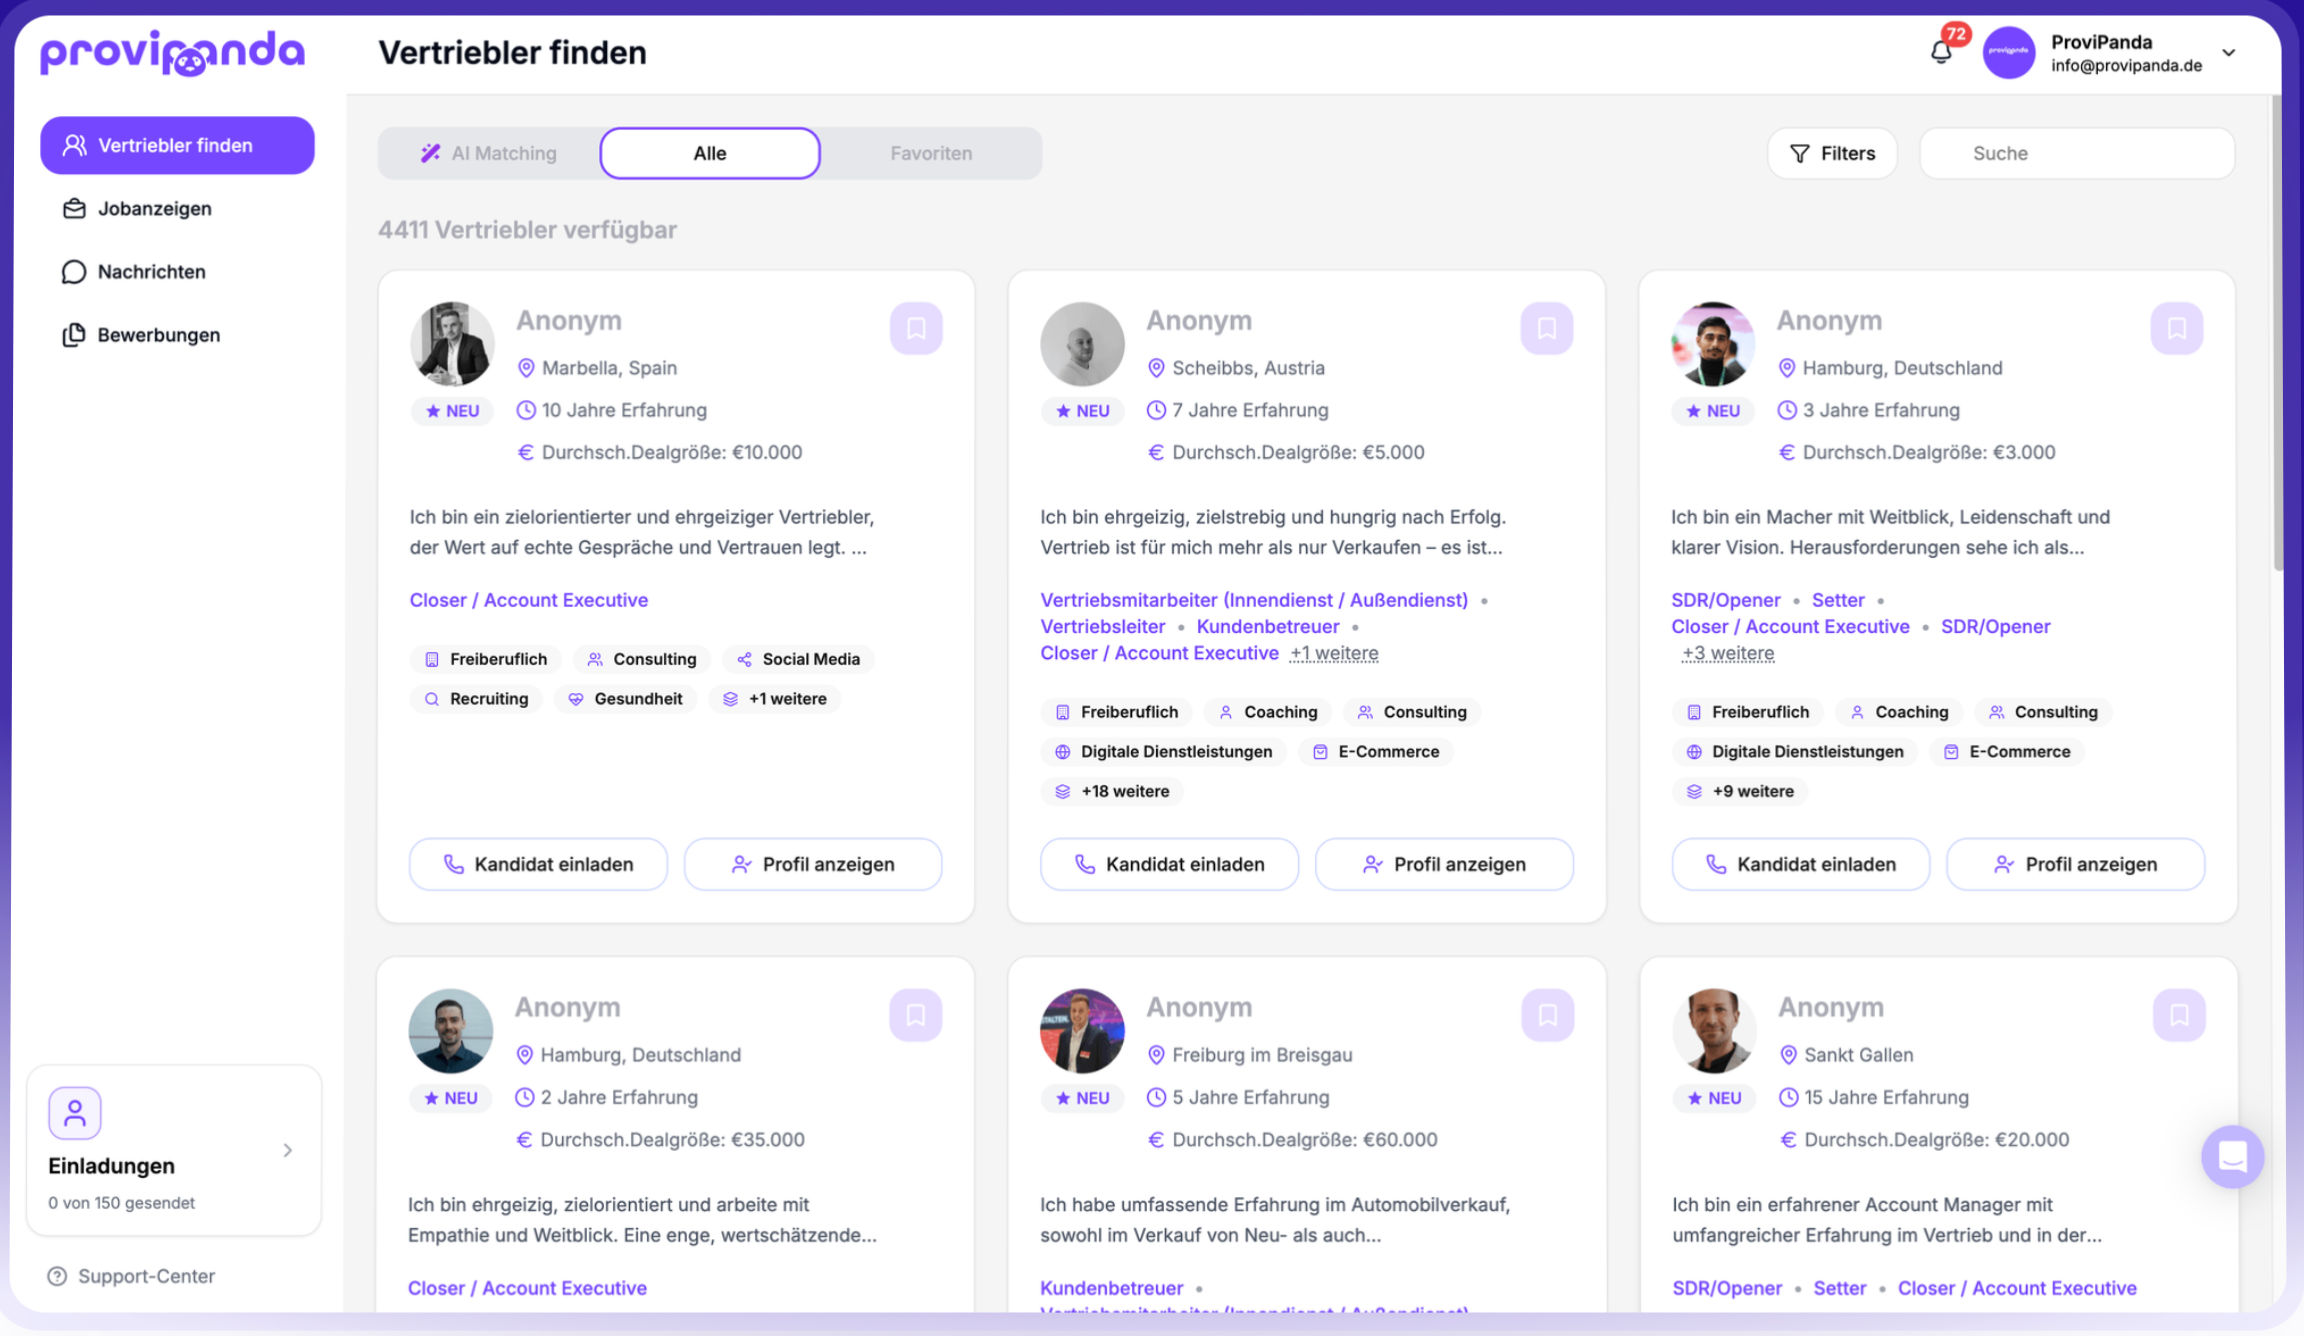The image size is (2304, 1336).
Task: Open Jobanzeigen in the sidebar
Action: point(154,208)
